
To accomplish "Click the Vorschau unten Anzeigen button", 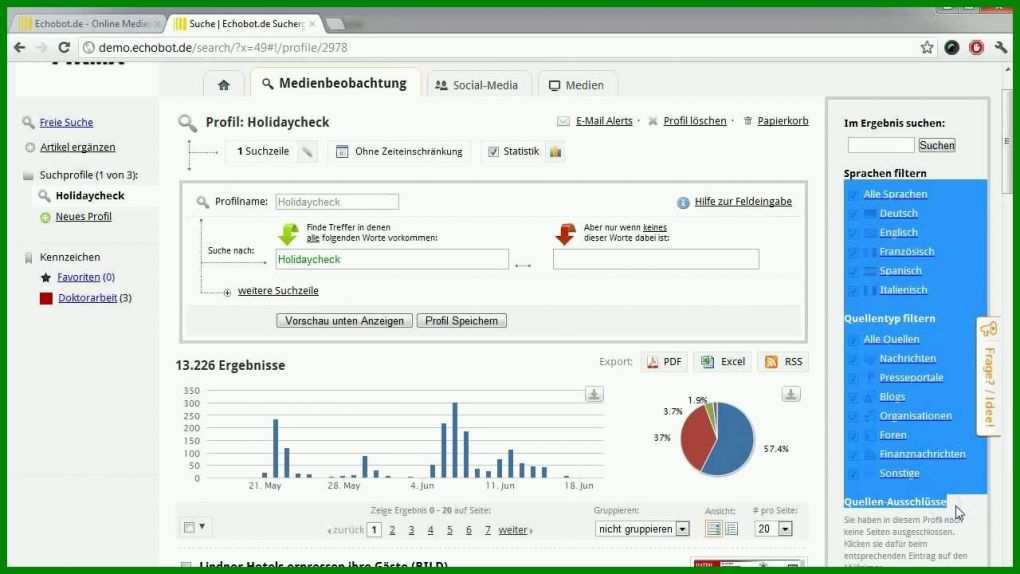I will [x=344, y=321].
